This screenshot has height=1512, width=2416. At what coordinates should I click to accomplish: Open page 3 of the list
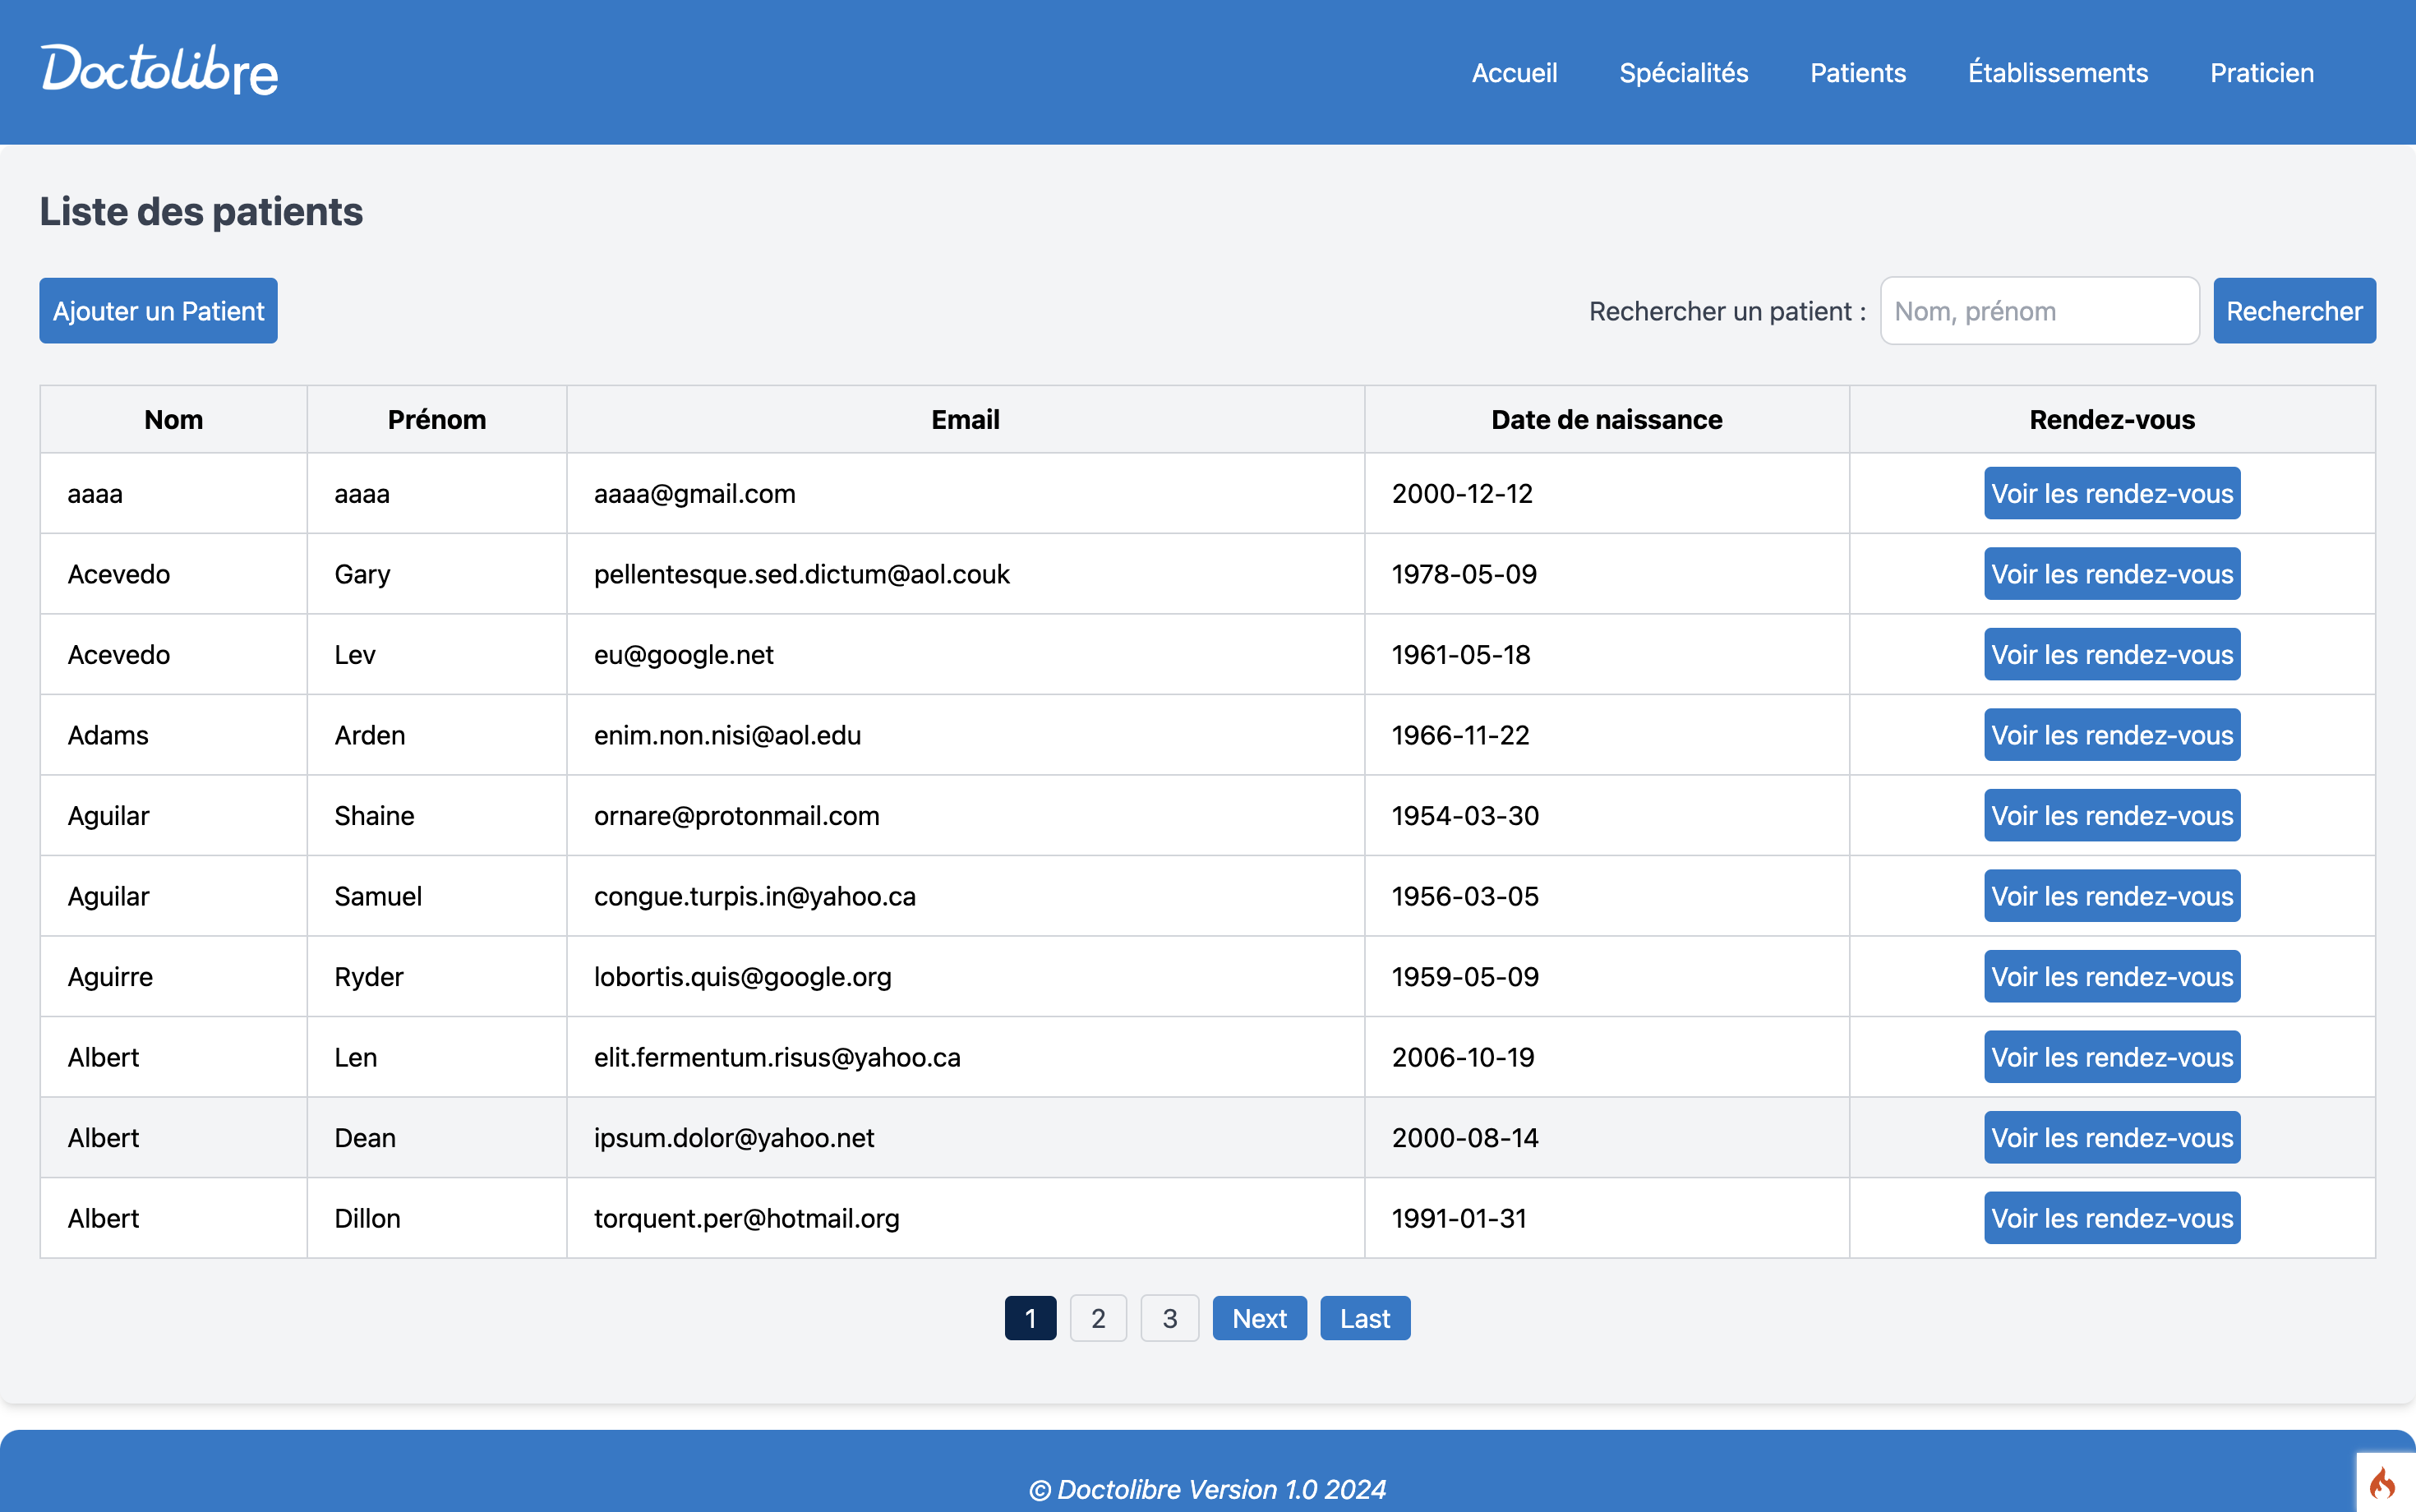pos(1169,1318)
